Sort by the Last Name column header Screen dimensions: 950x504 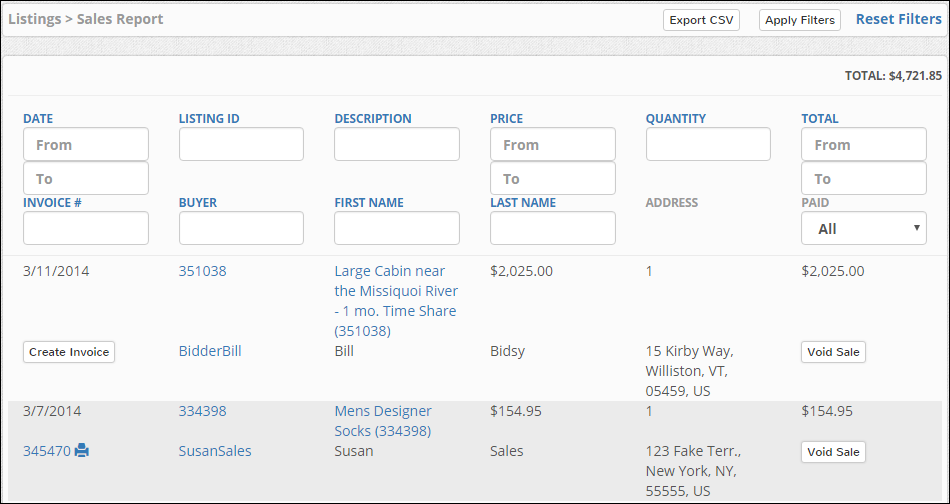tap(523, 203)
